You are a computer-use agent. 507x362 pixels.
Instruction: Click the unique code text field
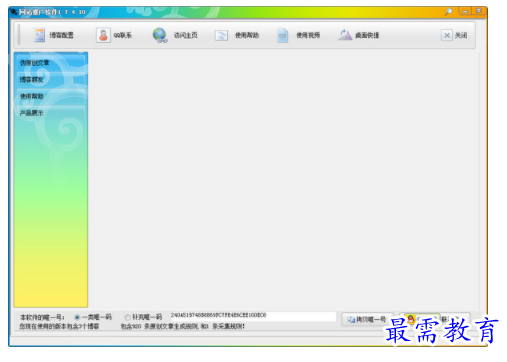tap(253, 316)
